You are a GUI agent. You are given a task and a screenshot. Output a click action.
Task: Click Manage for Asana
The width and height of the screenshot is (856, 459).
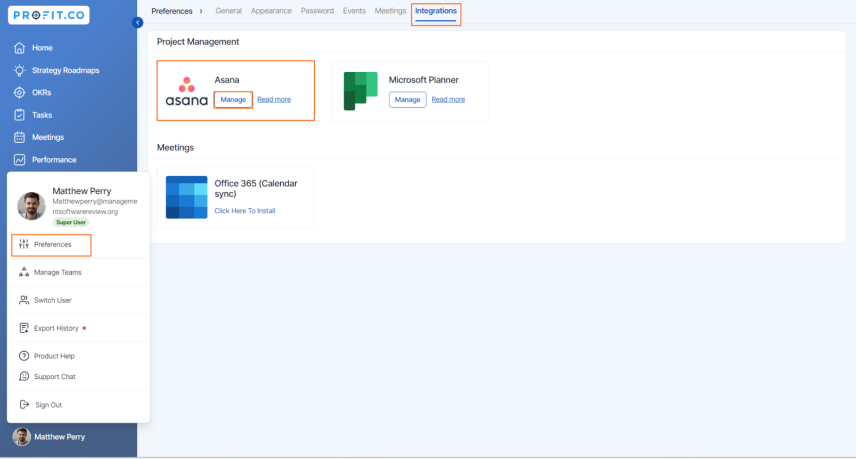click(233, 100)
